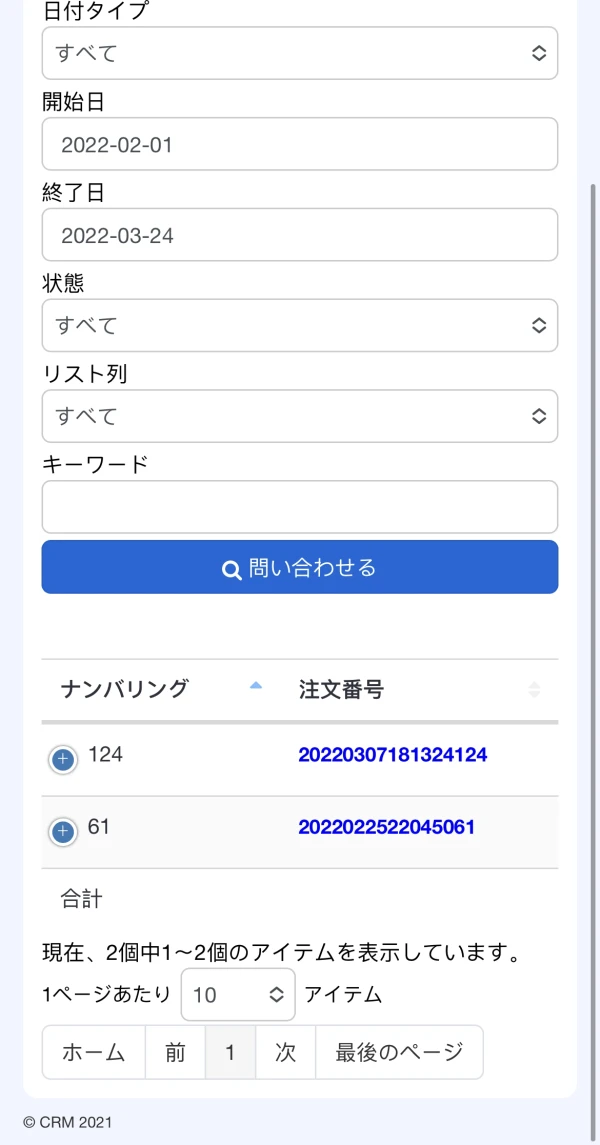
Task: Click 開始日 date field
Action: tap(299, 144)
